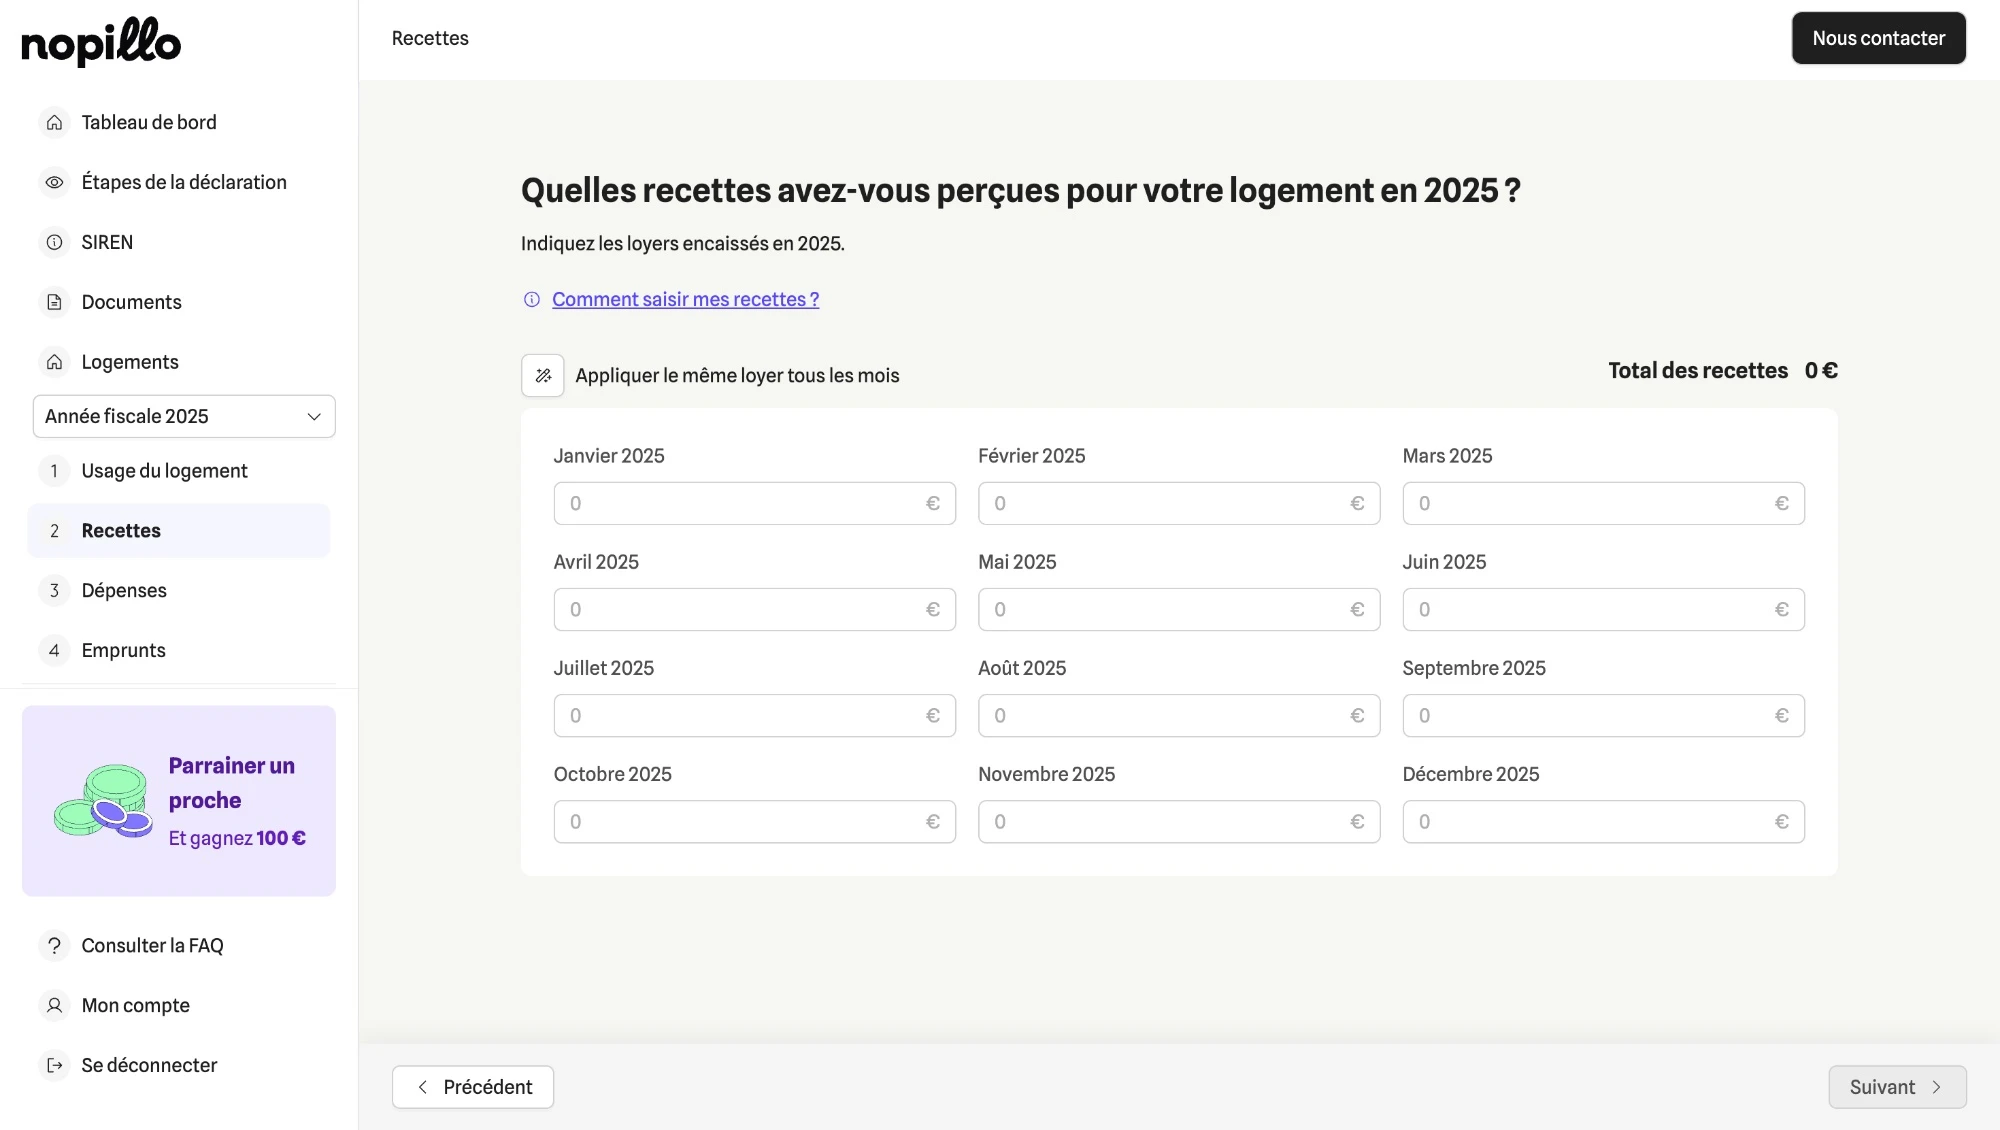Click the Se déconnecter logout icon
The image size is (2000, 1130).
point(55,1065)
